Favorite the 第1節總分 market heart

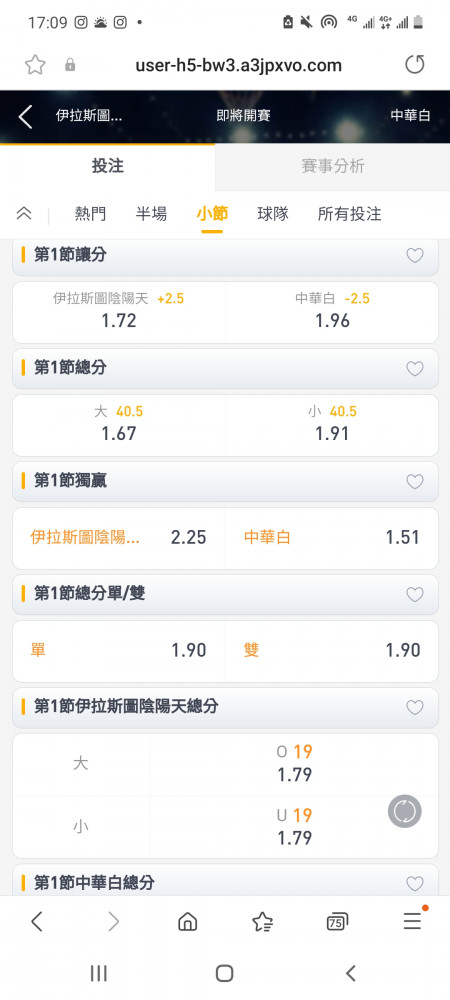pos(415,369)
